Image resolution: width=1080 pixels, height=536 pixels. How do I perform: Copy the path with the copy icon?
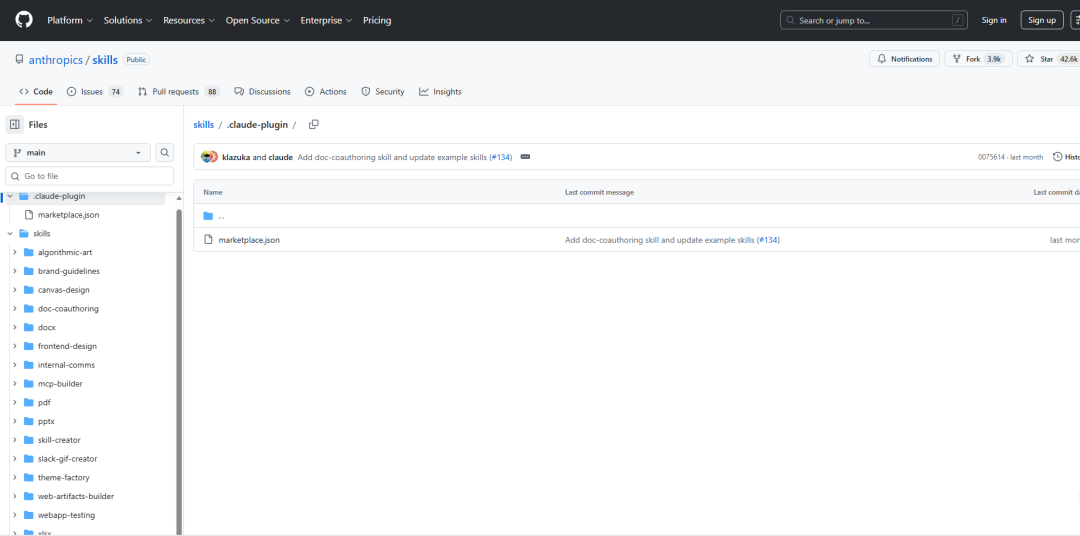(313, 125)
